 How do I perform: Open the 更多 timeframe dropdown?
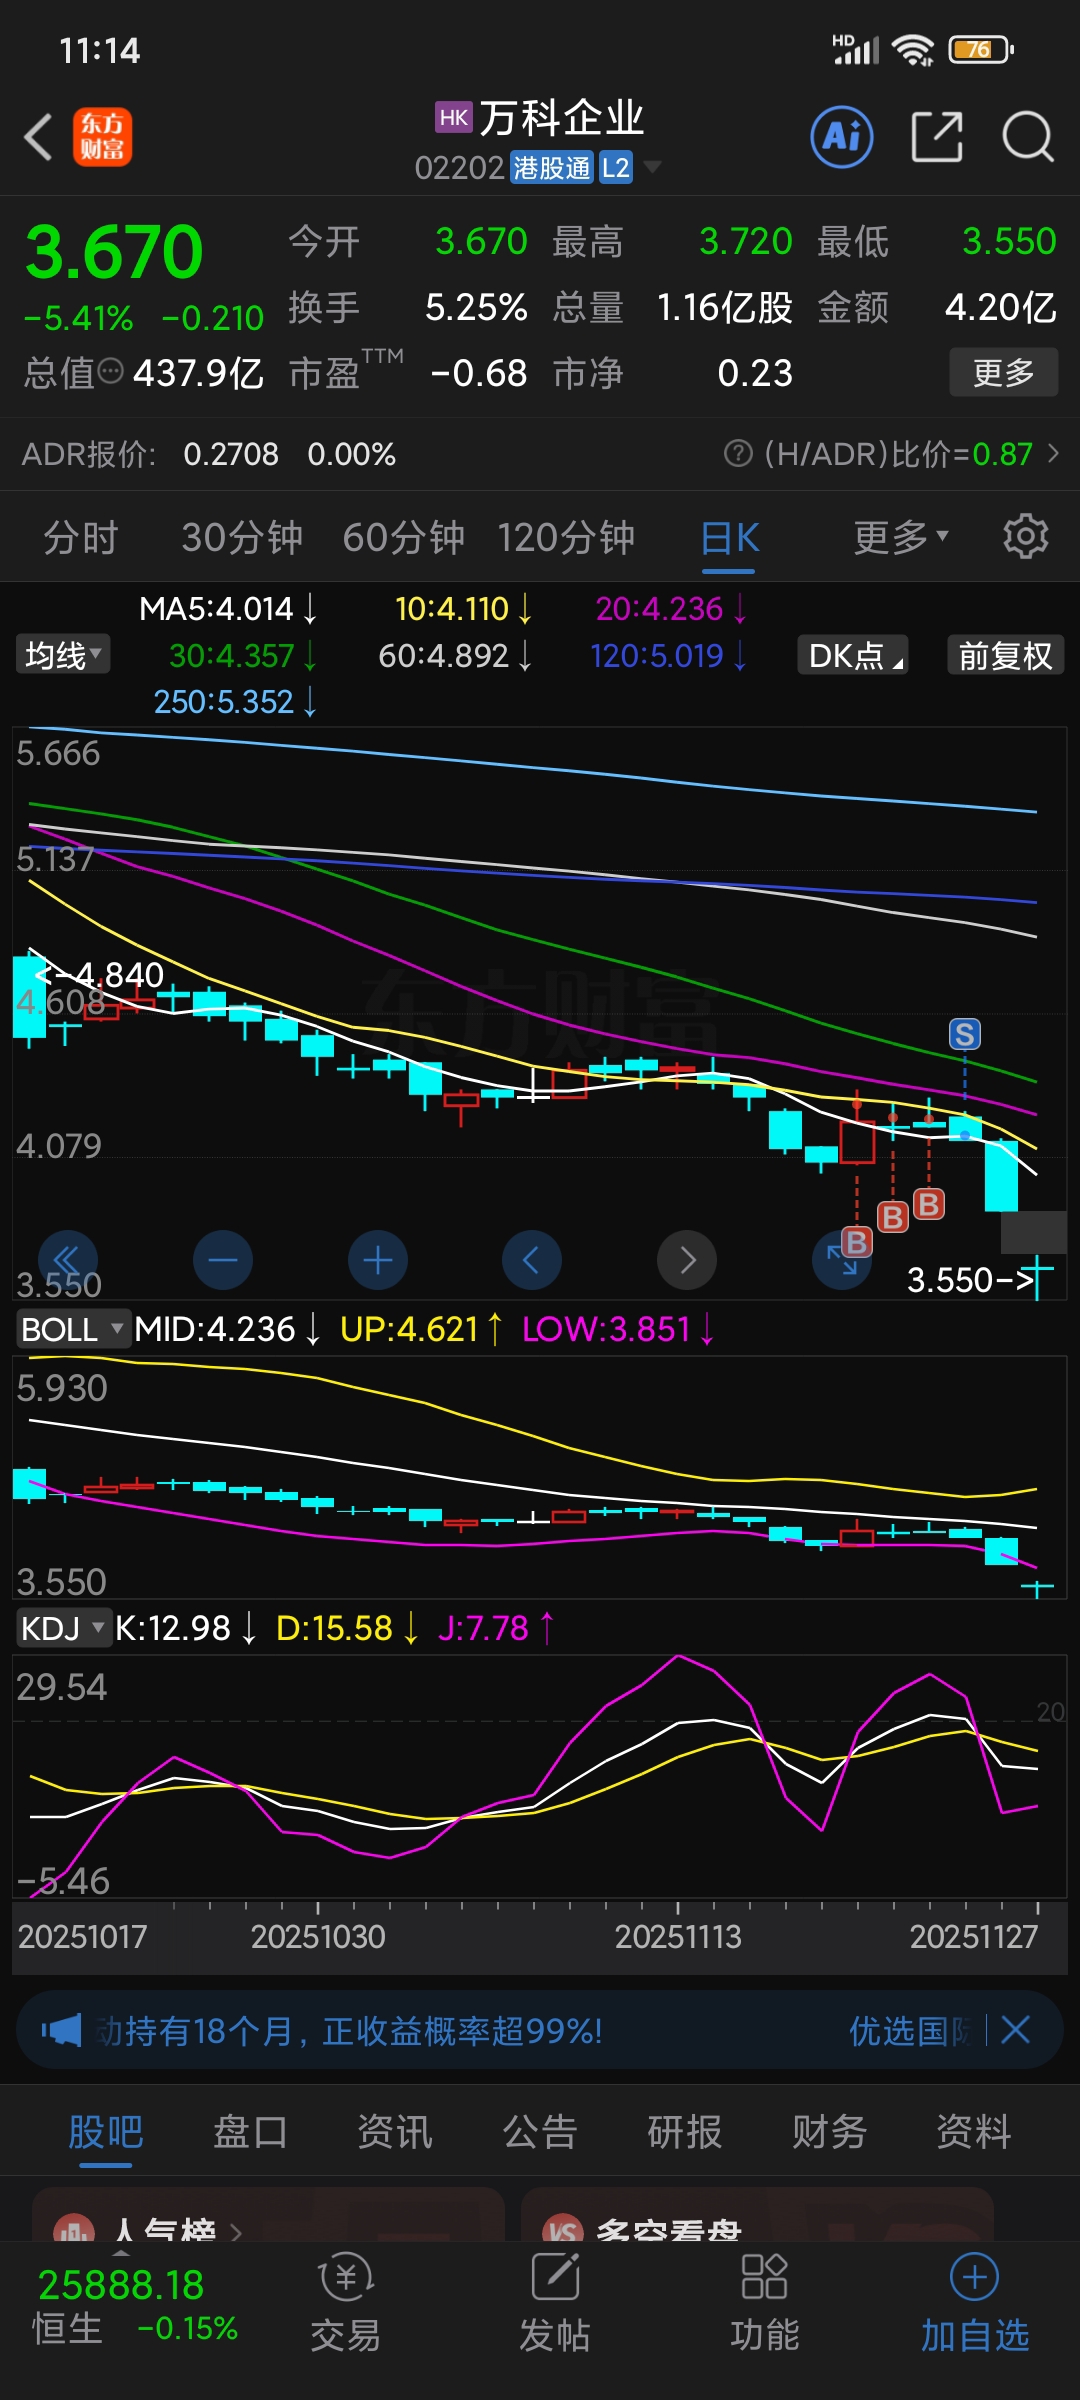tap(901, 537)
